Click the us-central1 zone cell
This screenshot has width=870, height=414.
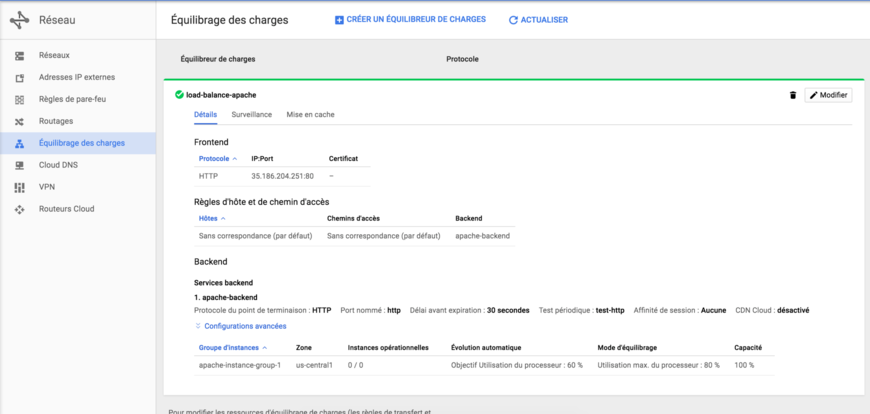pyautogui.click(x=314, y=365)
